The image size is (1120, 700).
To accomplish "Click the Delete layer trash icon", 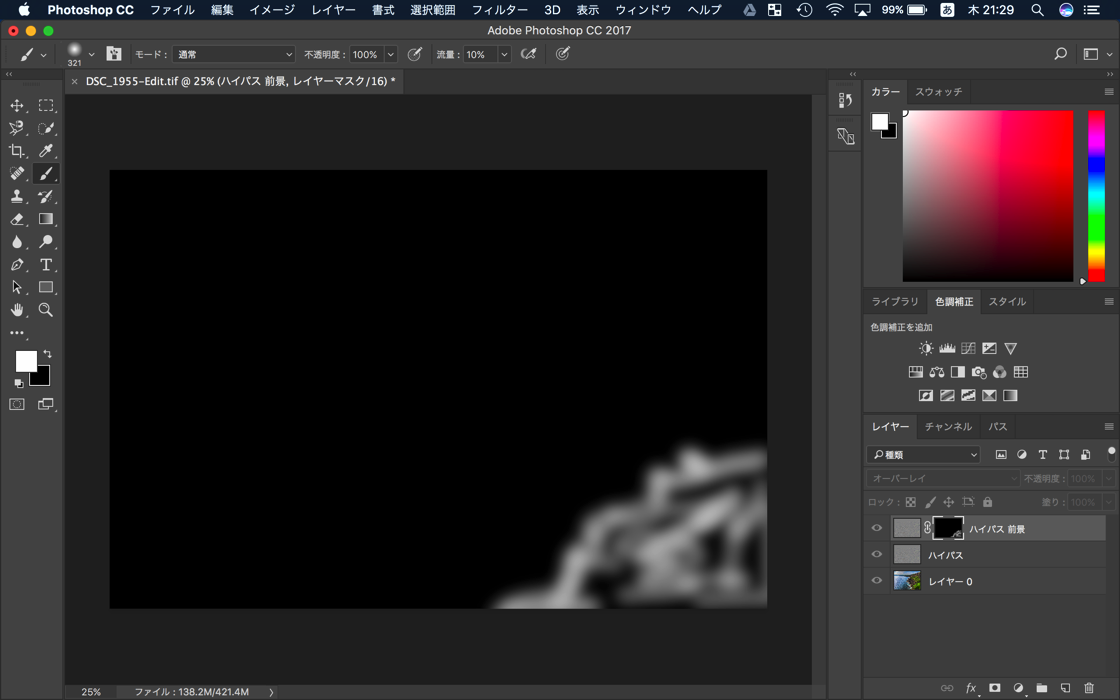I will 1089,688.
